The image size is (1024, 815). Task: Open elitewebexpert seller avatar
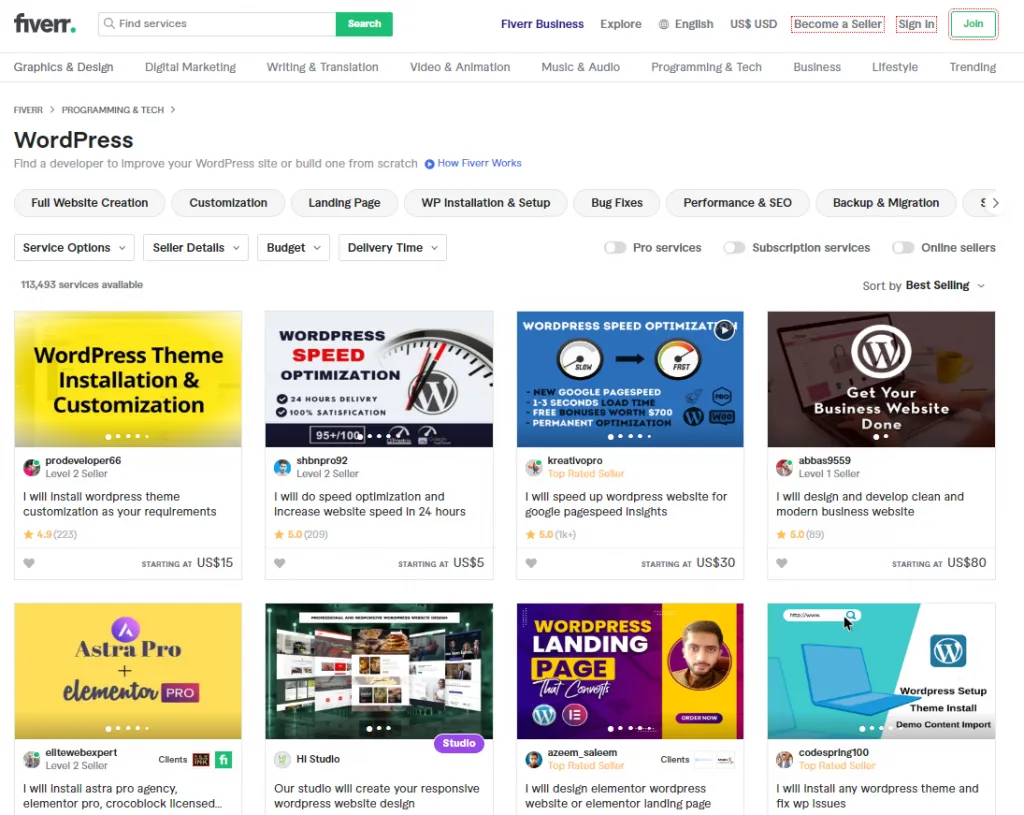point(32,759)
